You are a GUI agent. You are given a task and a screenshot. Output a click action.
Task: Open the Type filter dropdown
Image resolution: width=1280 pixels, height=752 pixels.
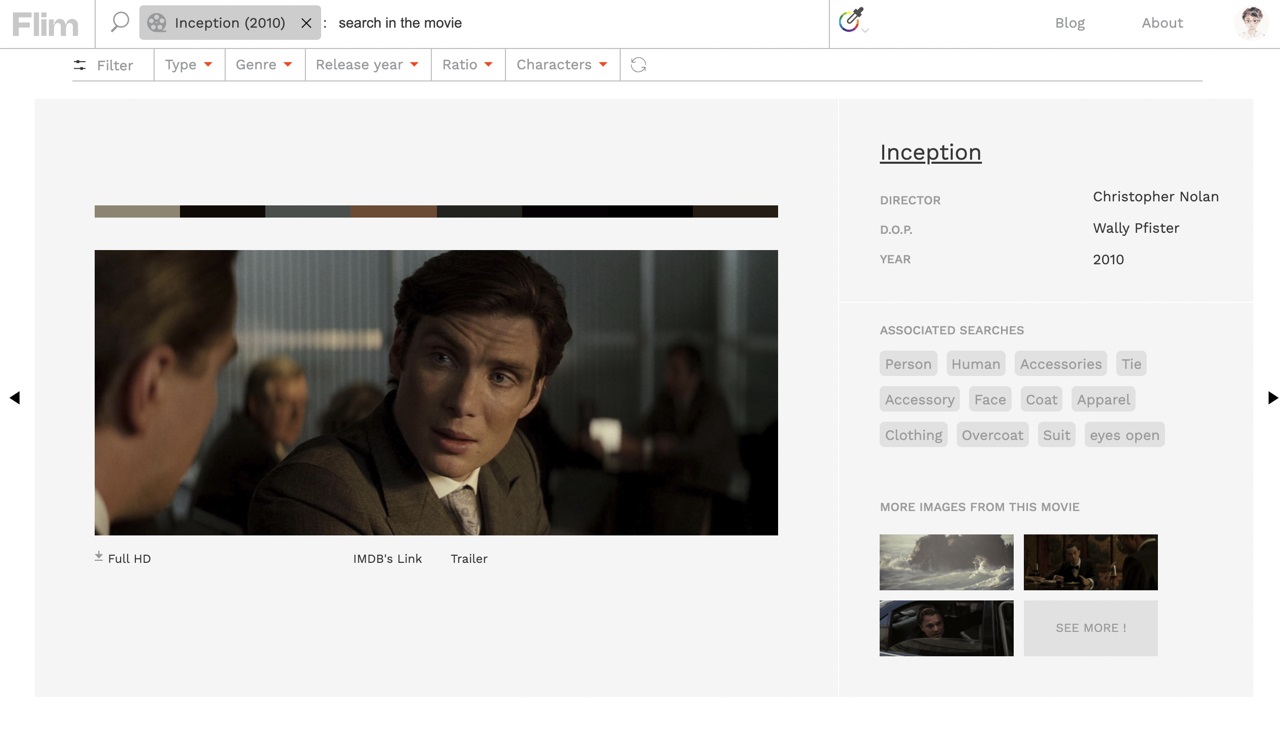189,65
